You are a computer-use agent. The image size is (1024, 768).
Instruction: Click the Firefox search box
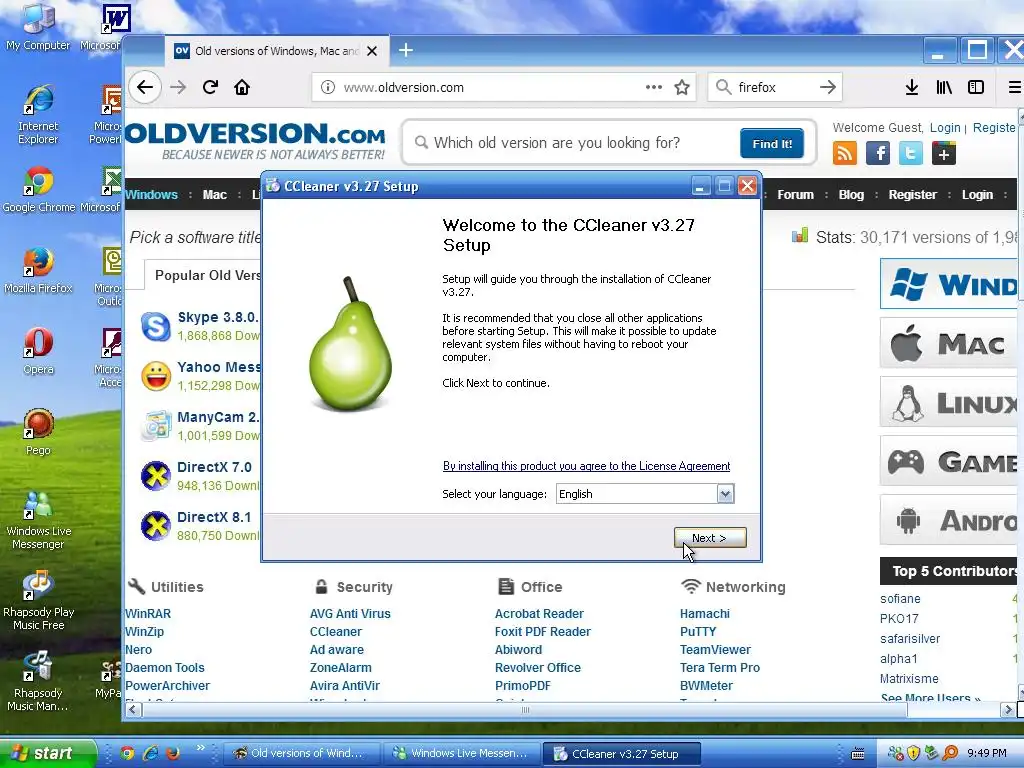coord(774,87)
